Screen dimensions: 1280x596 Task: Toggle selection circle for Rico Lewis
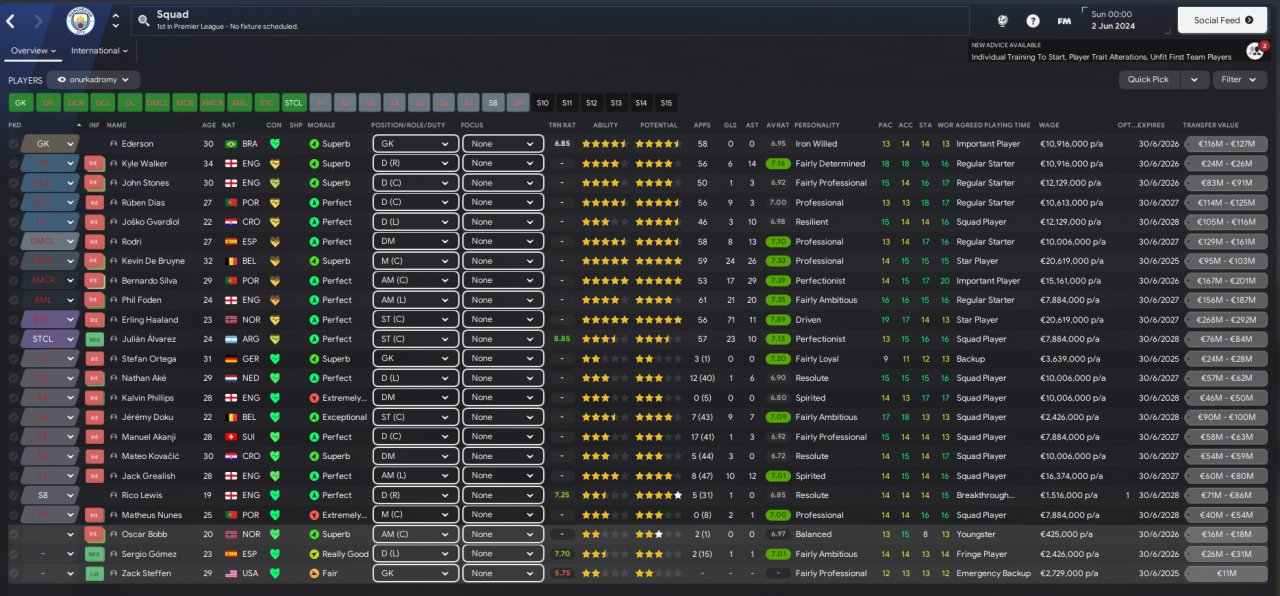coord(13,495)
